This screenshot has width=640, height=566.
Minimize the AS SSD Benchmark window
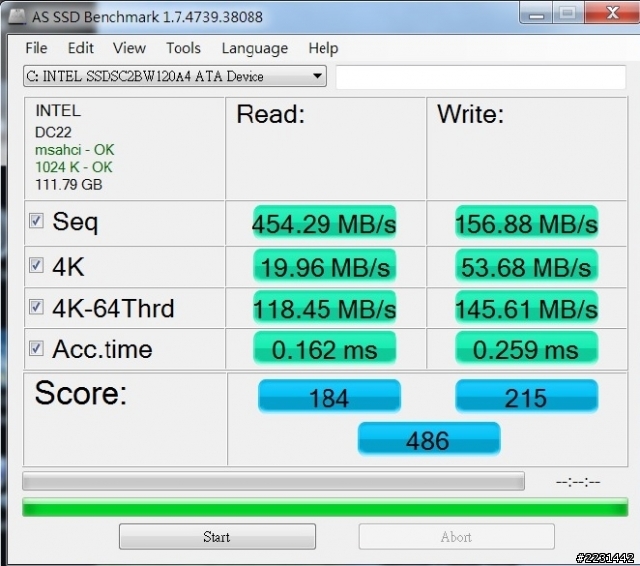536,13
